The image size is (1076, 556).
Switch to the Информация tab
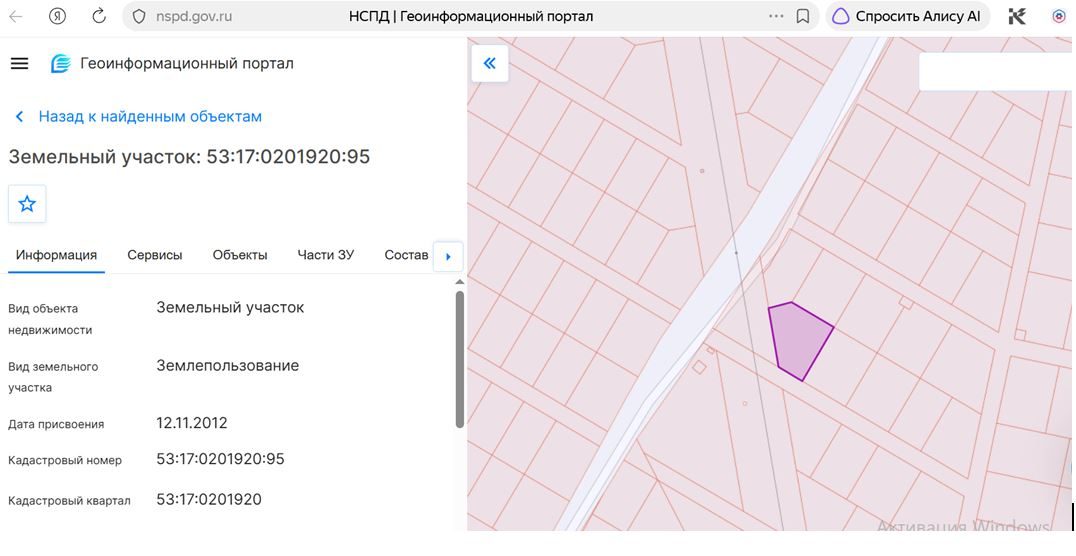56,255
